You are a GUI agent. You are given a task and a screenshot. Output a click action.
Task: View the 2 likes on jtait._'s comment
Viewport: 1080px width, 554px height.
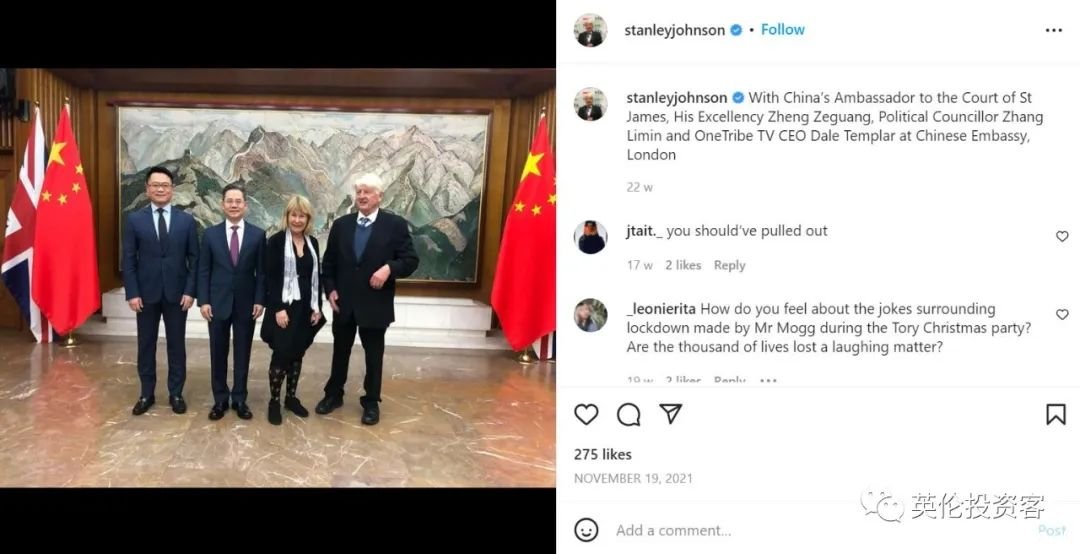coord(683,265)
